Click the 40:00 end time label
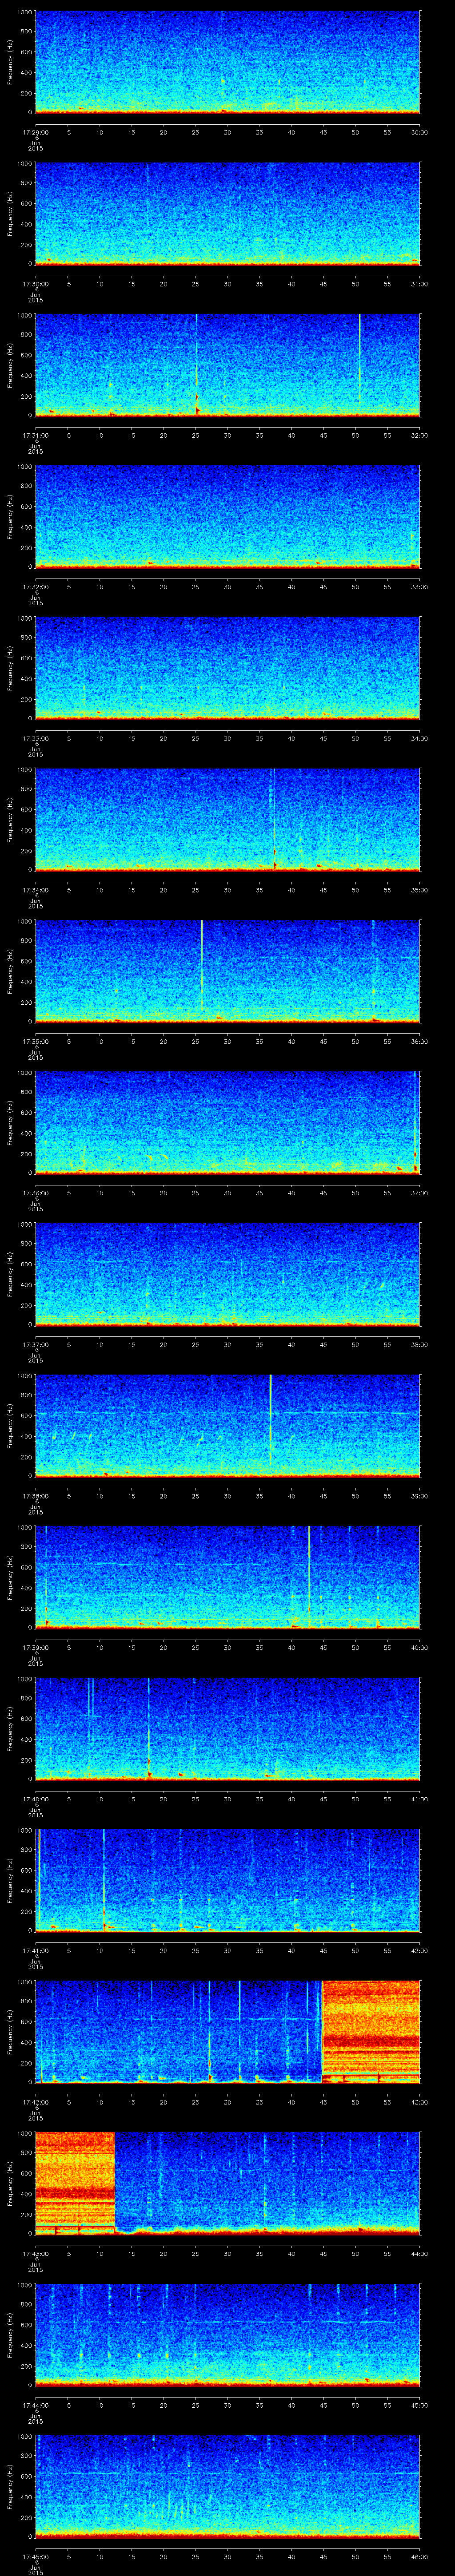 point(419,1647)
